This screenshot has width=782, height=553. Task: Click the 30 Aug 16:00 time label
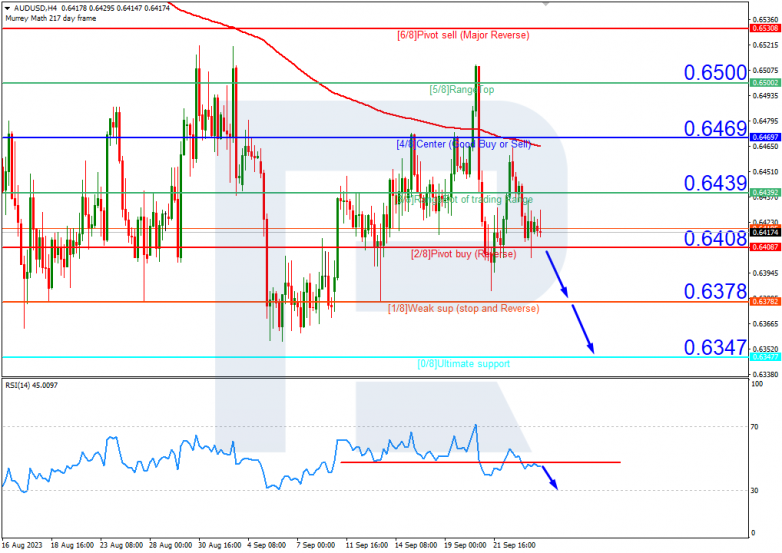[220, 546]
